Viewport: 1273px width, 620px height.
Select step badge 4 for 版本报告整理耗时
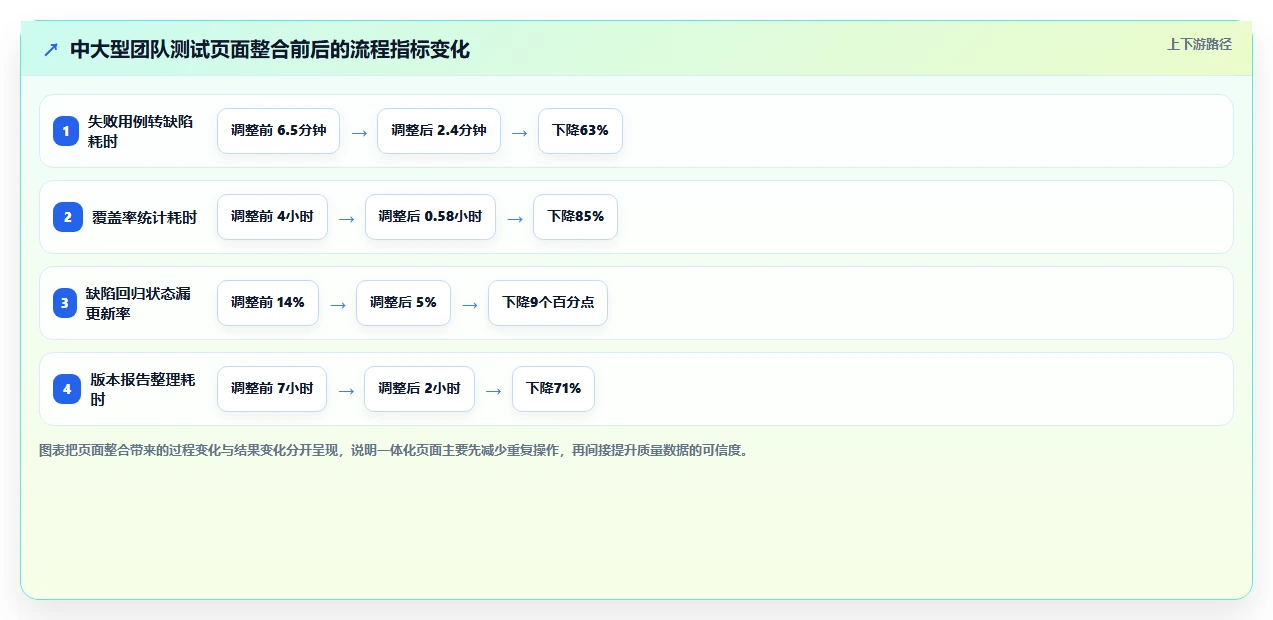click(x=67, y=389)
